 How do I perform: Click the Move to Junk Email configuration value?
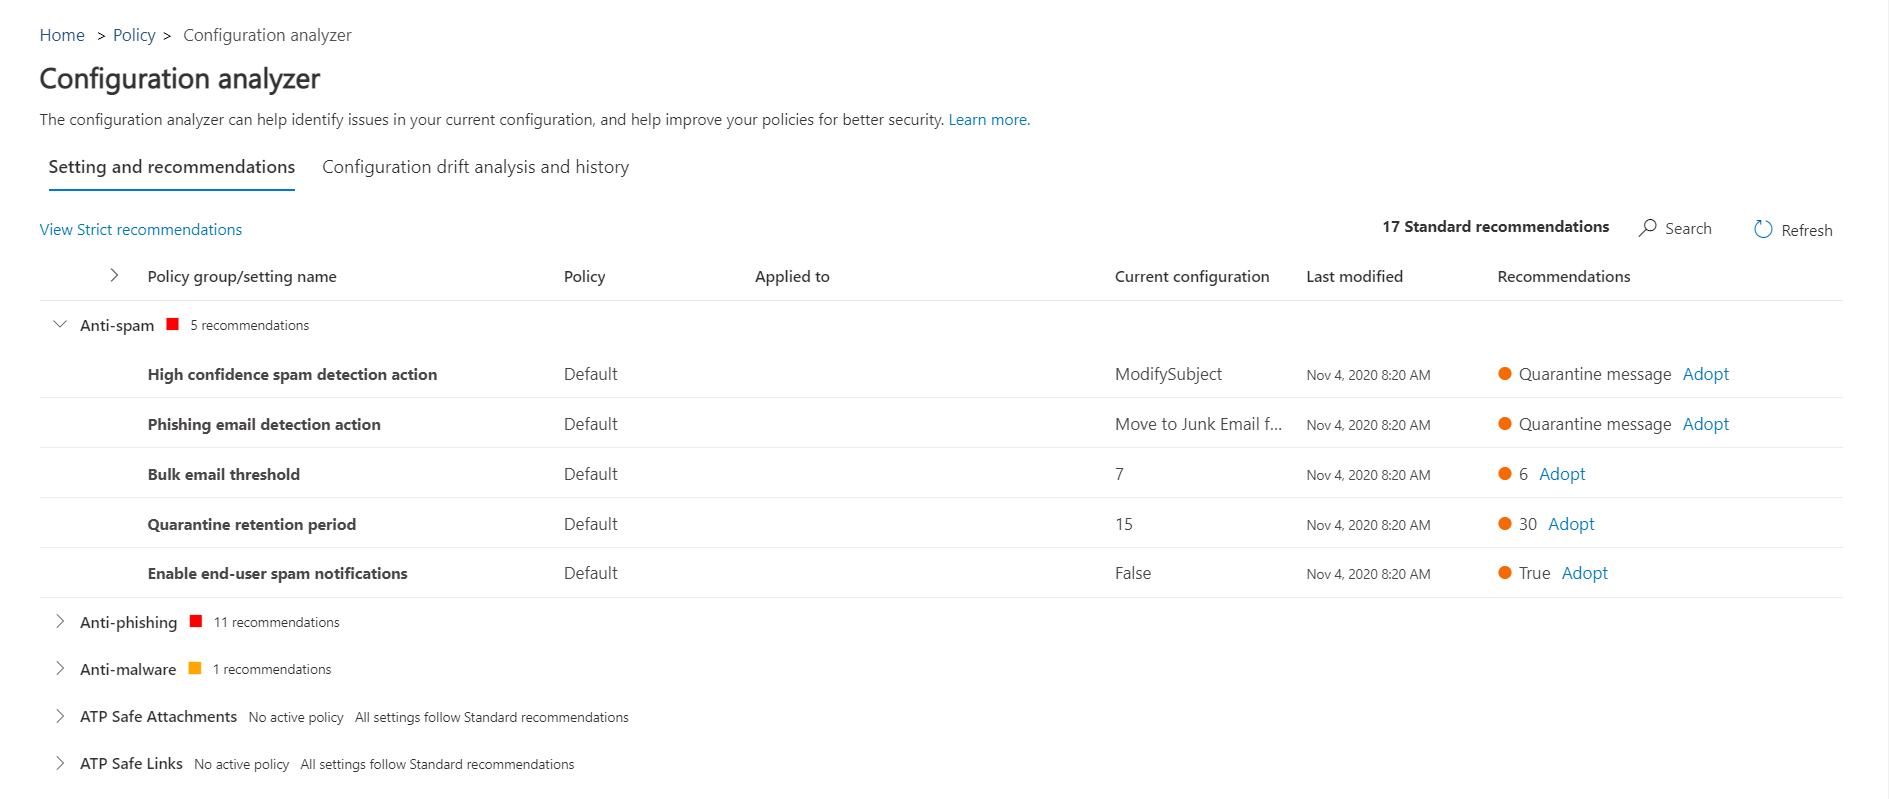(x=1198, y=424)
